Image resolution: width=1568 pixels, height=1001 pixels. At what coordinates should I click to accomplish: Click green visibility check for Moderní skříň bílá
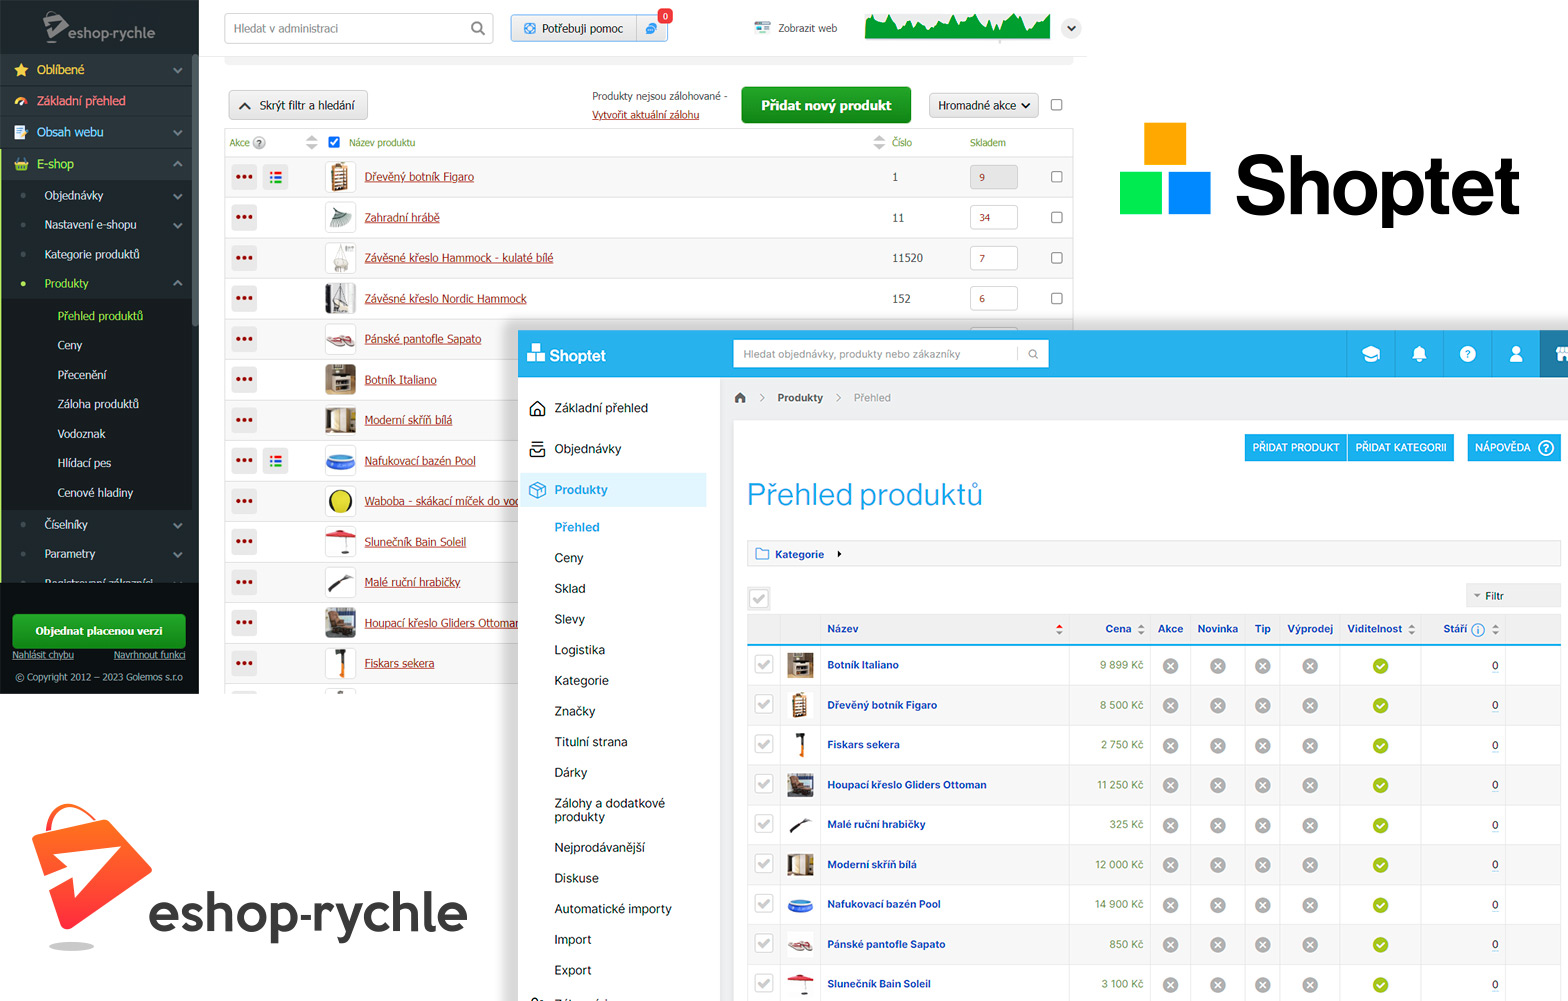[1380, 865]
